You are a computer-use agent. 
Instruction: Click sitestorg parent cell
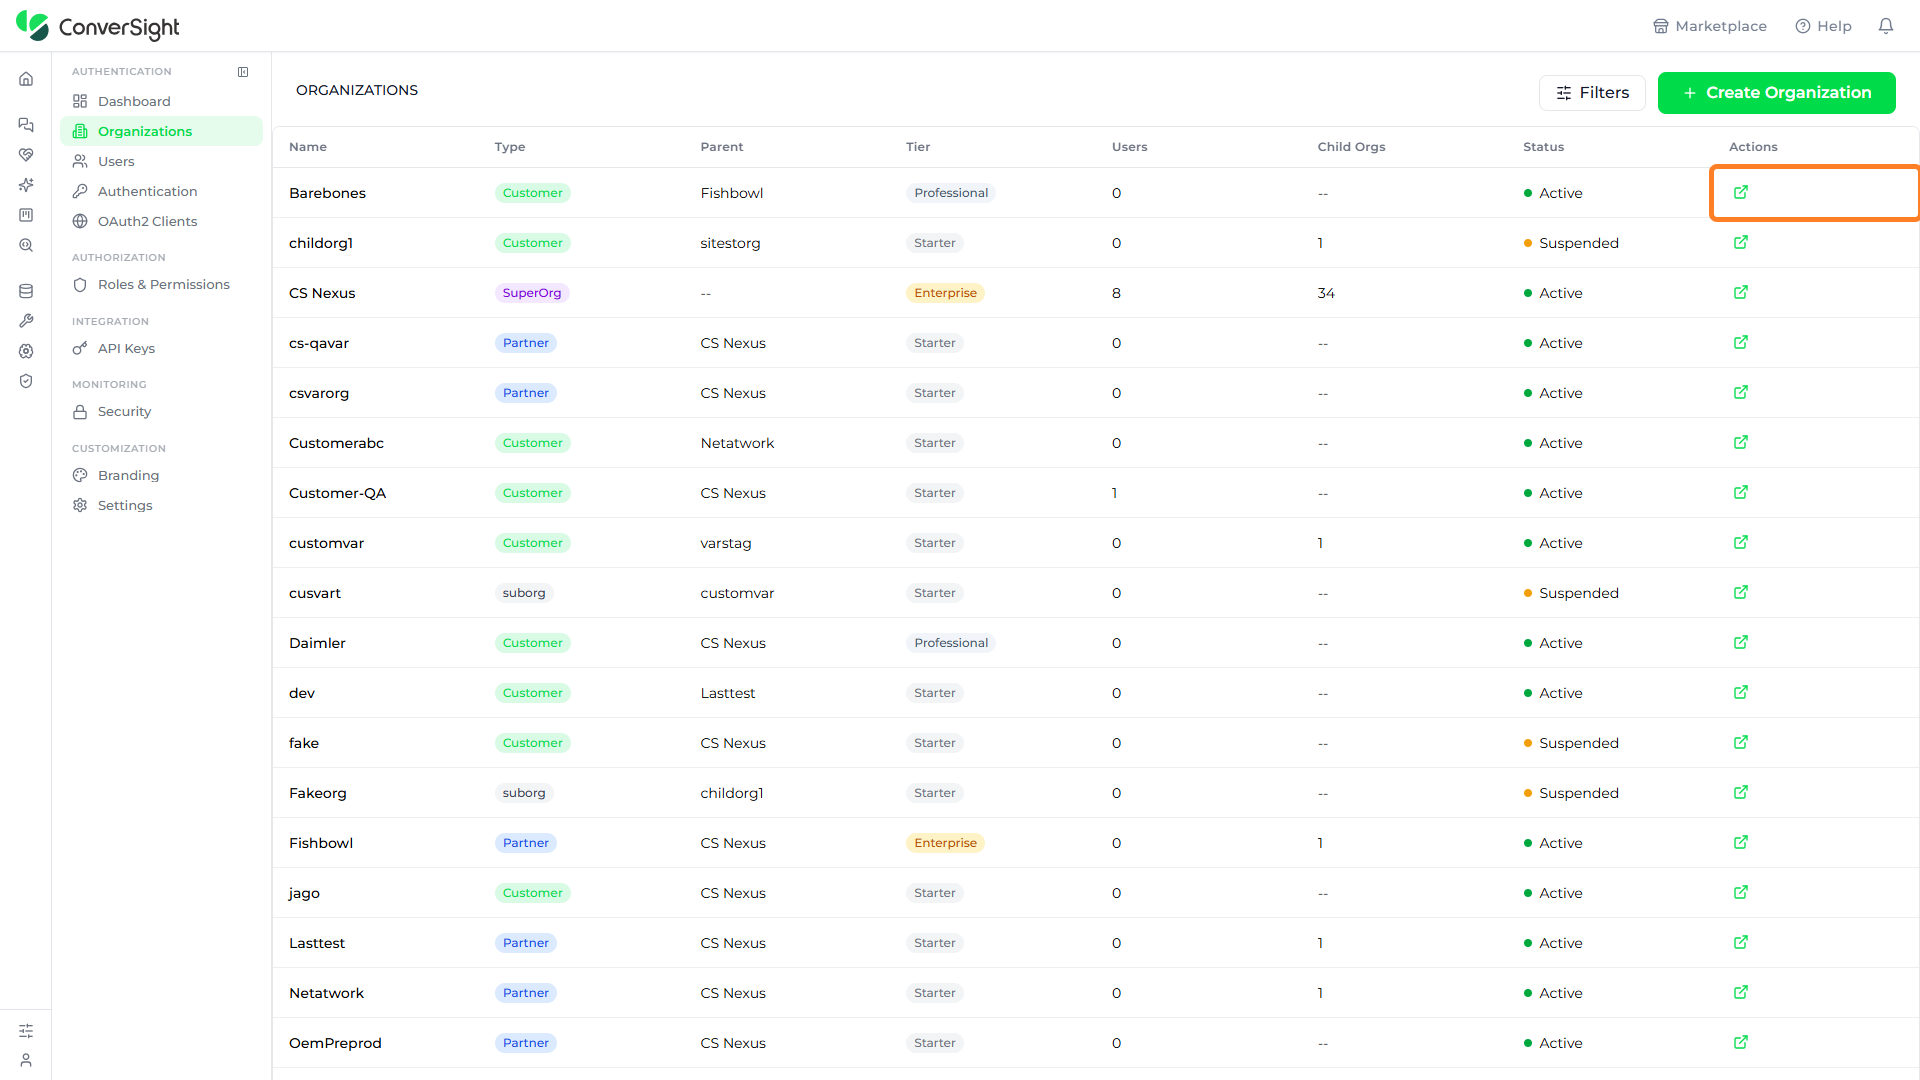pos(730,243)
